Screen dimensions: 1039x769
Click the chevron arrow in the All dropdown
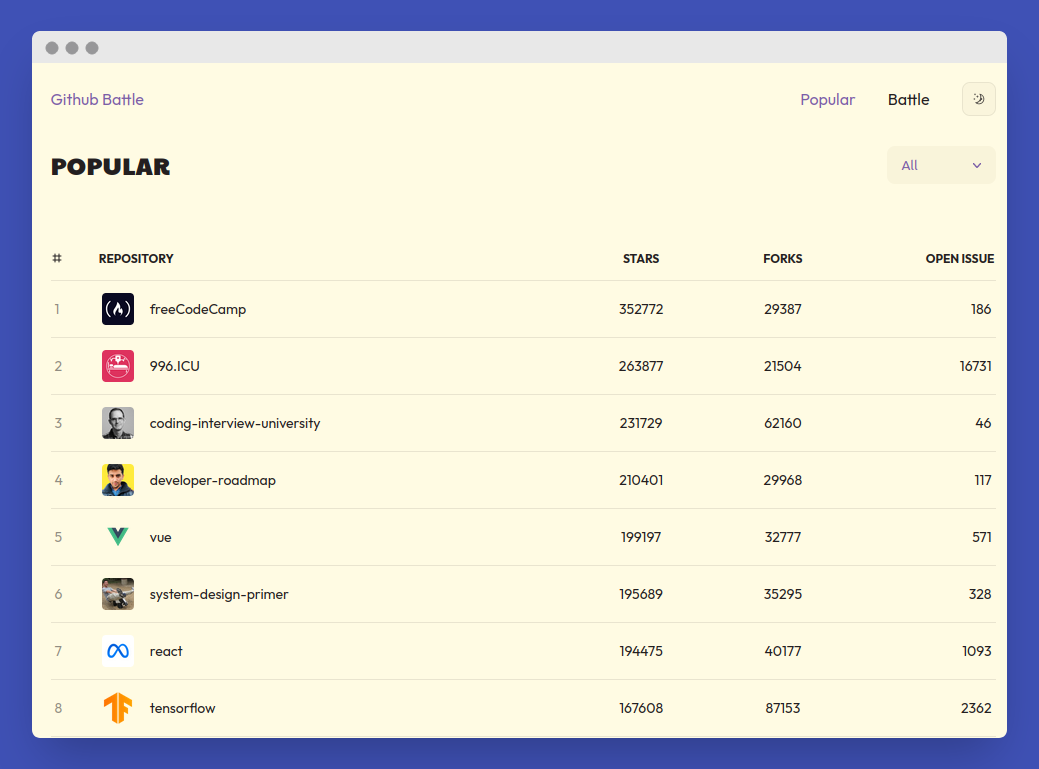click(976, 166)
